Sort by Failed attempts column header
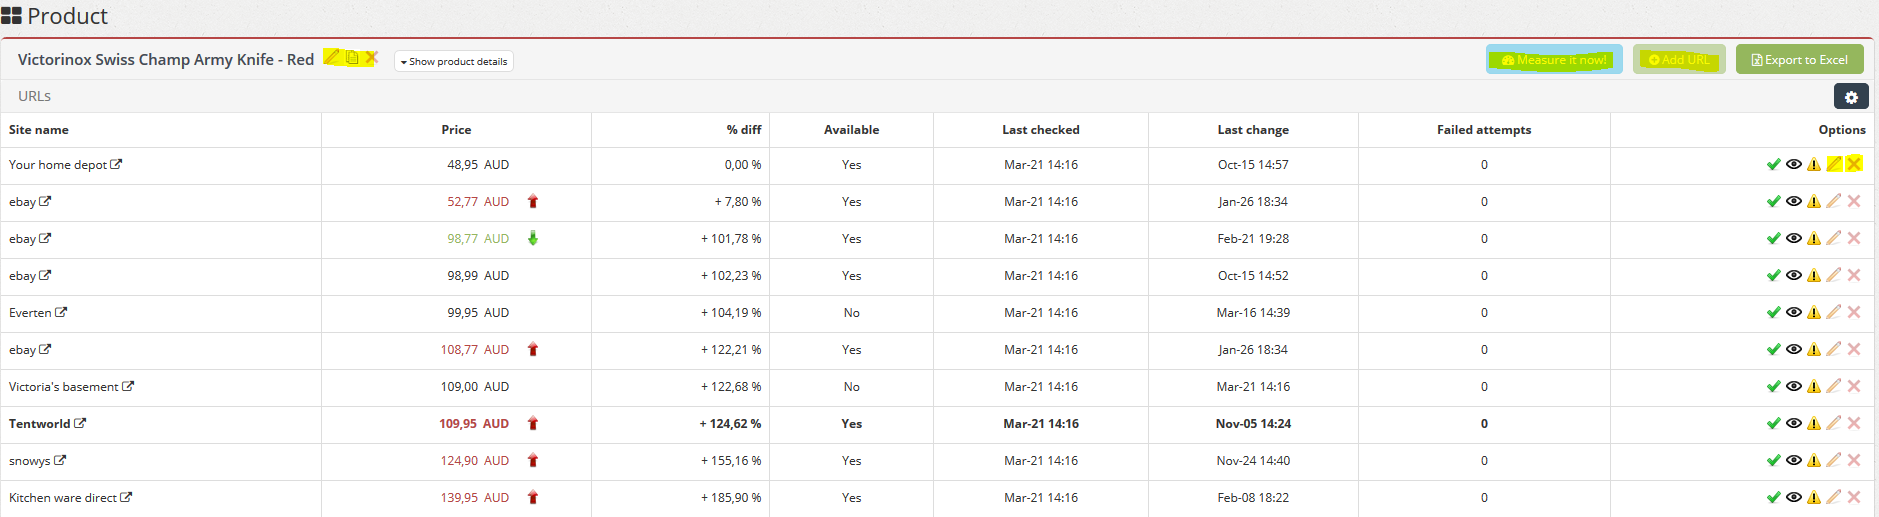 coord(1484,130)
